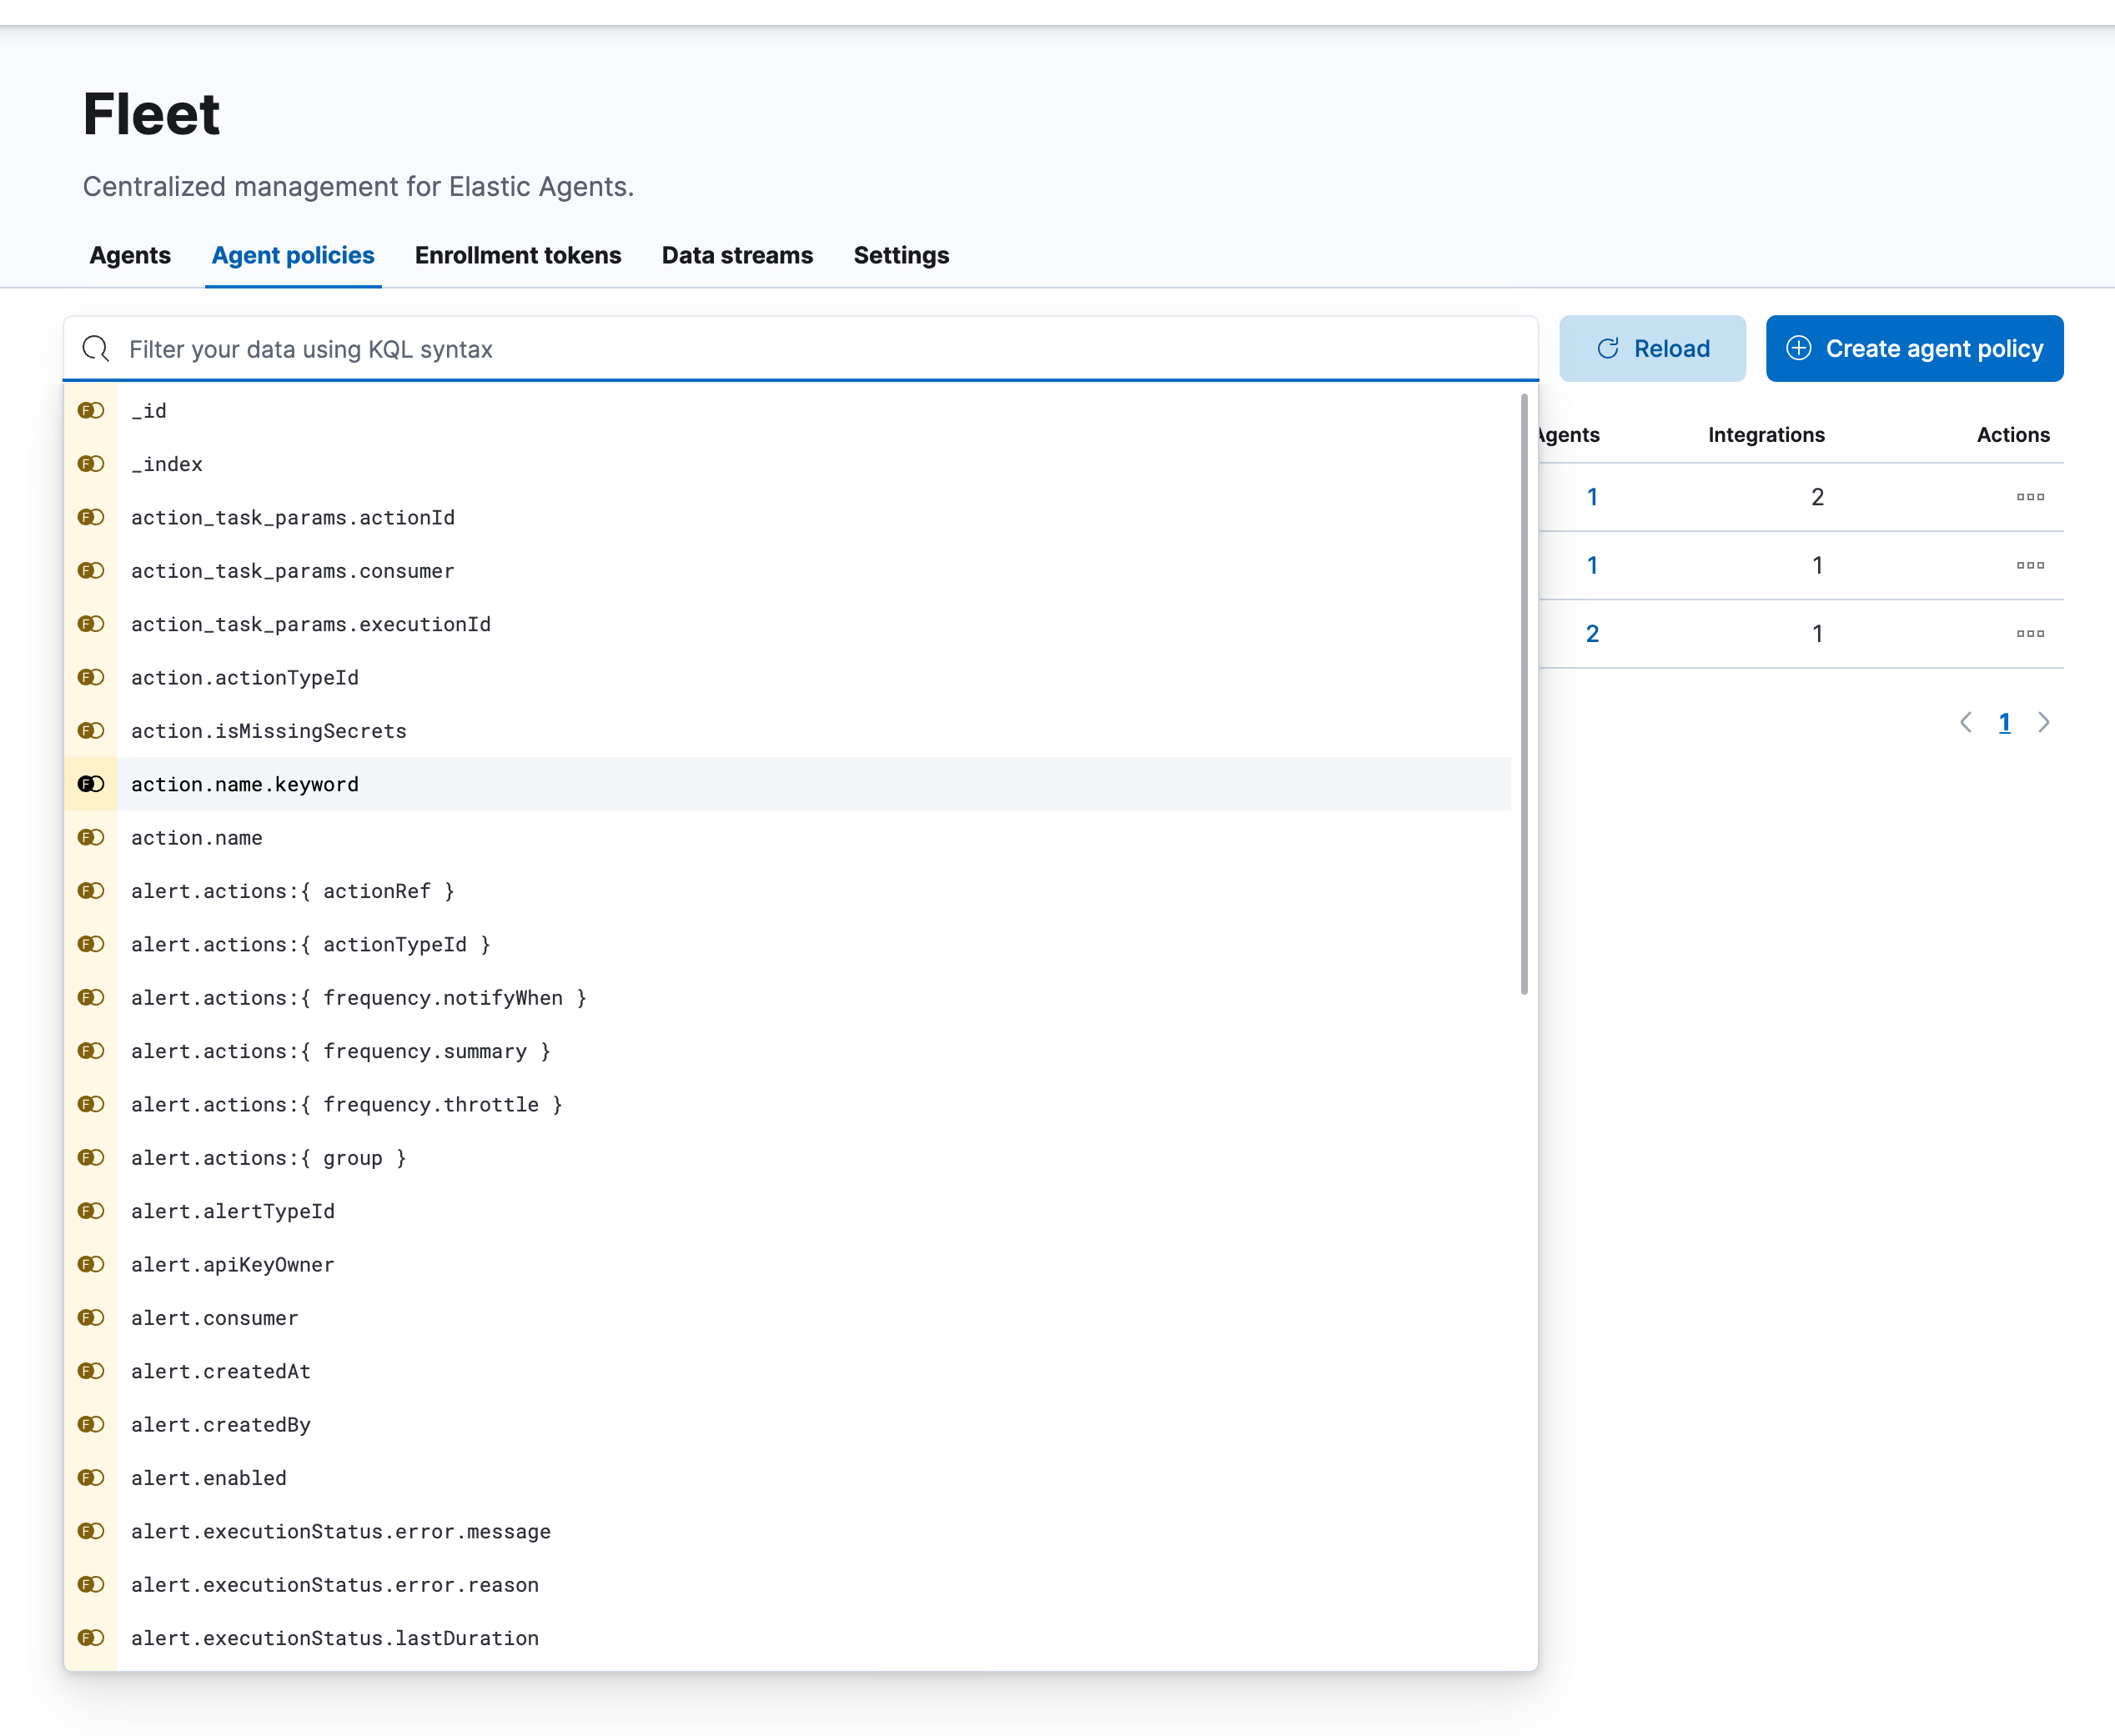The height and width of the screenshot is (1736, 2115).
Task: Choose action.actionTypeId from the autocomplete dropdown
Action: (x=245, y=677)
